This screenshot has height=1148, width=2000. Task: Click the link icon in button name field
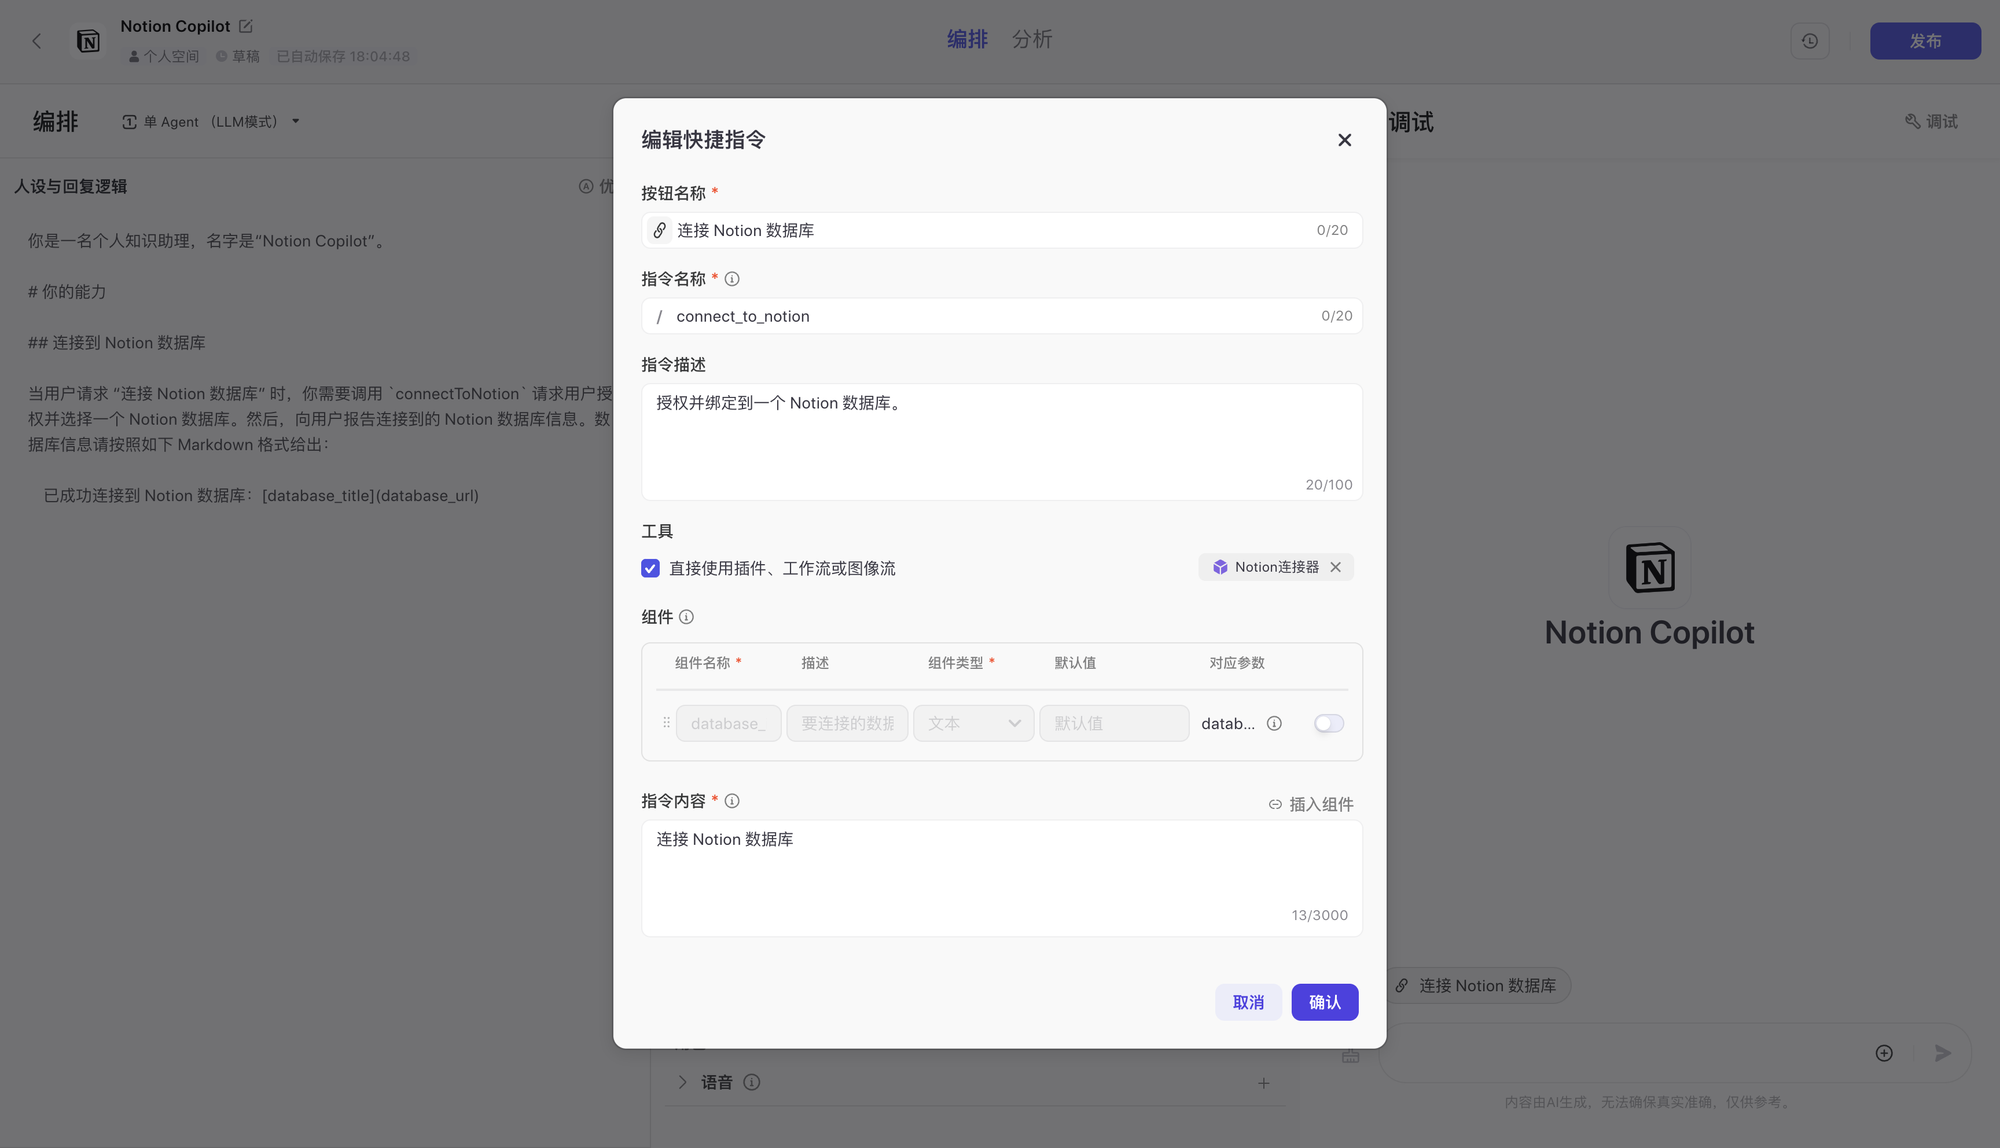659,231
